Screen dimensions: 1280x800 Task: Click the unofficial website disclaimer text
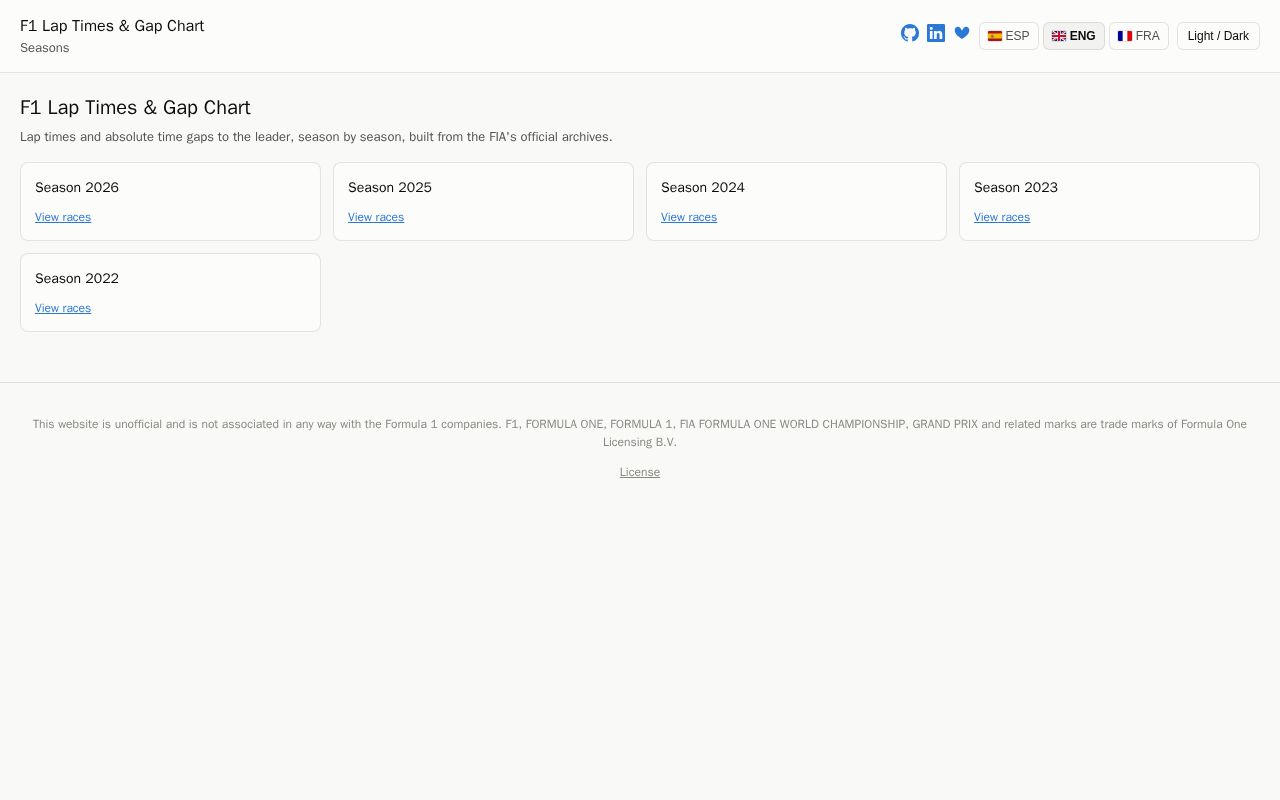(640, 433)
